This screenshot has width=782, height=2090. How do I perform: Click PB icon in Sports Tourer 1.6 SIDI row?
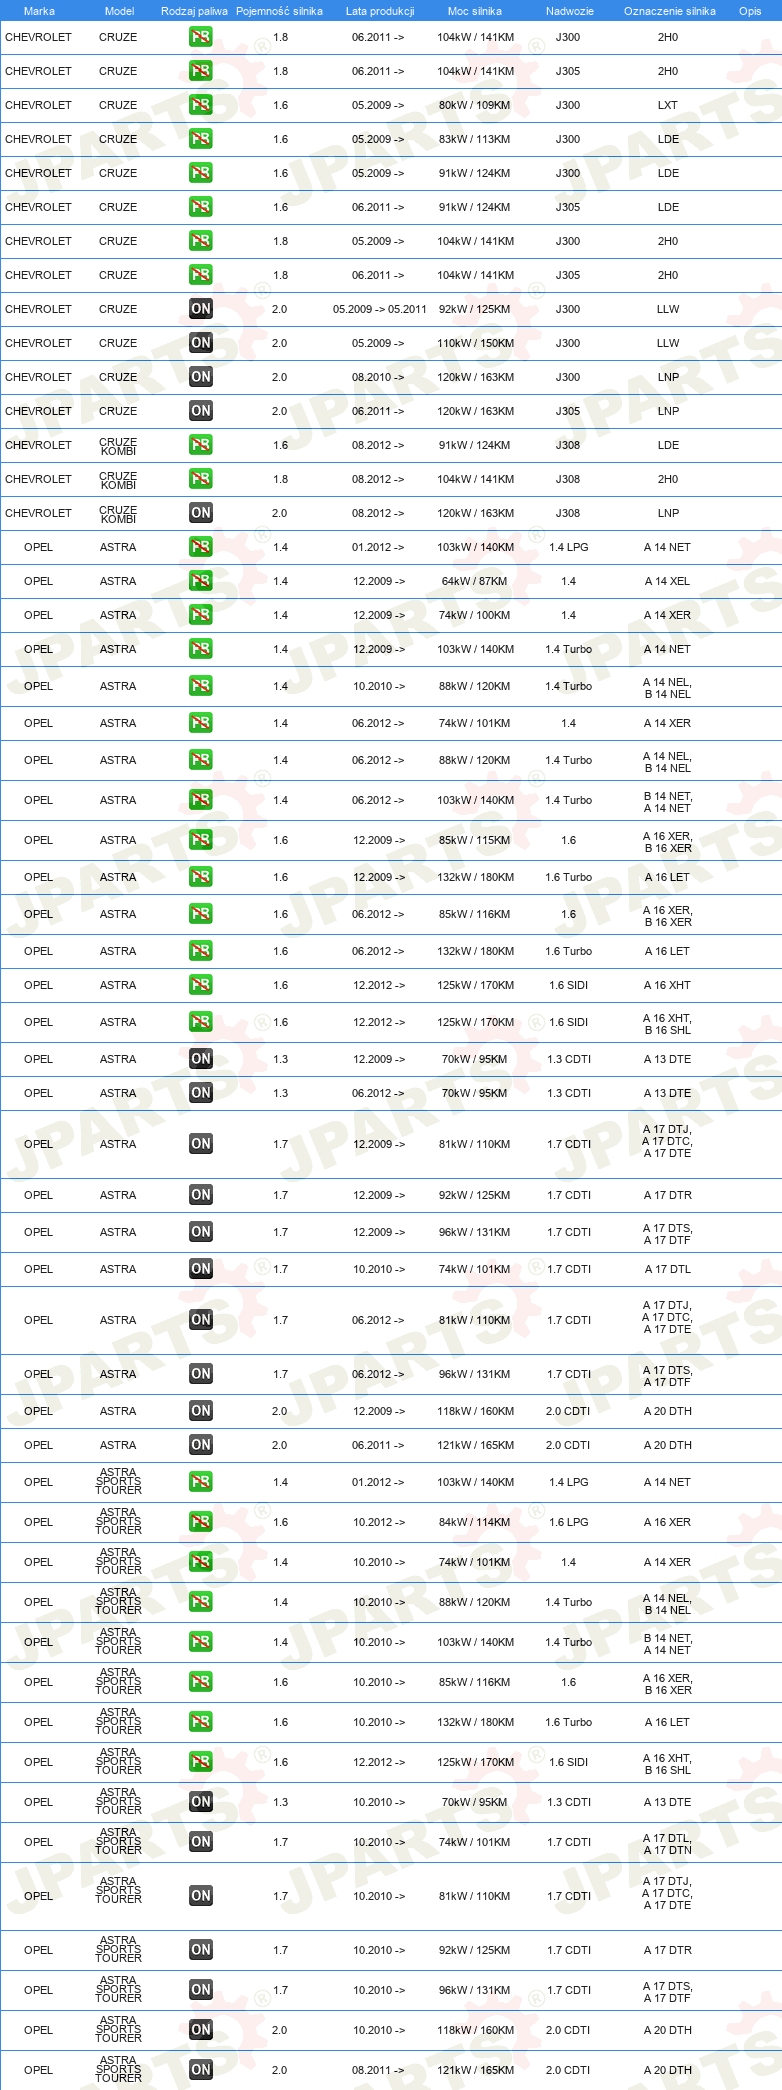click(201, 1762)
